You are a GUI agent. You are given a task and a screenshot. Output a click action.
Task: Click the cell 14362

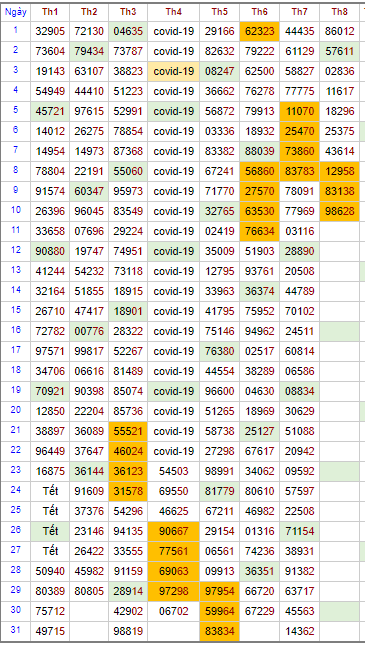[x=299, y=630]
